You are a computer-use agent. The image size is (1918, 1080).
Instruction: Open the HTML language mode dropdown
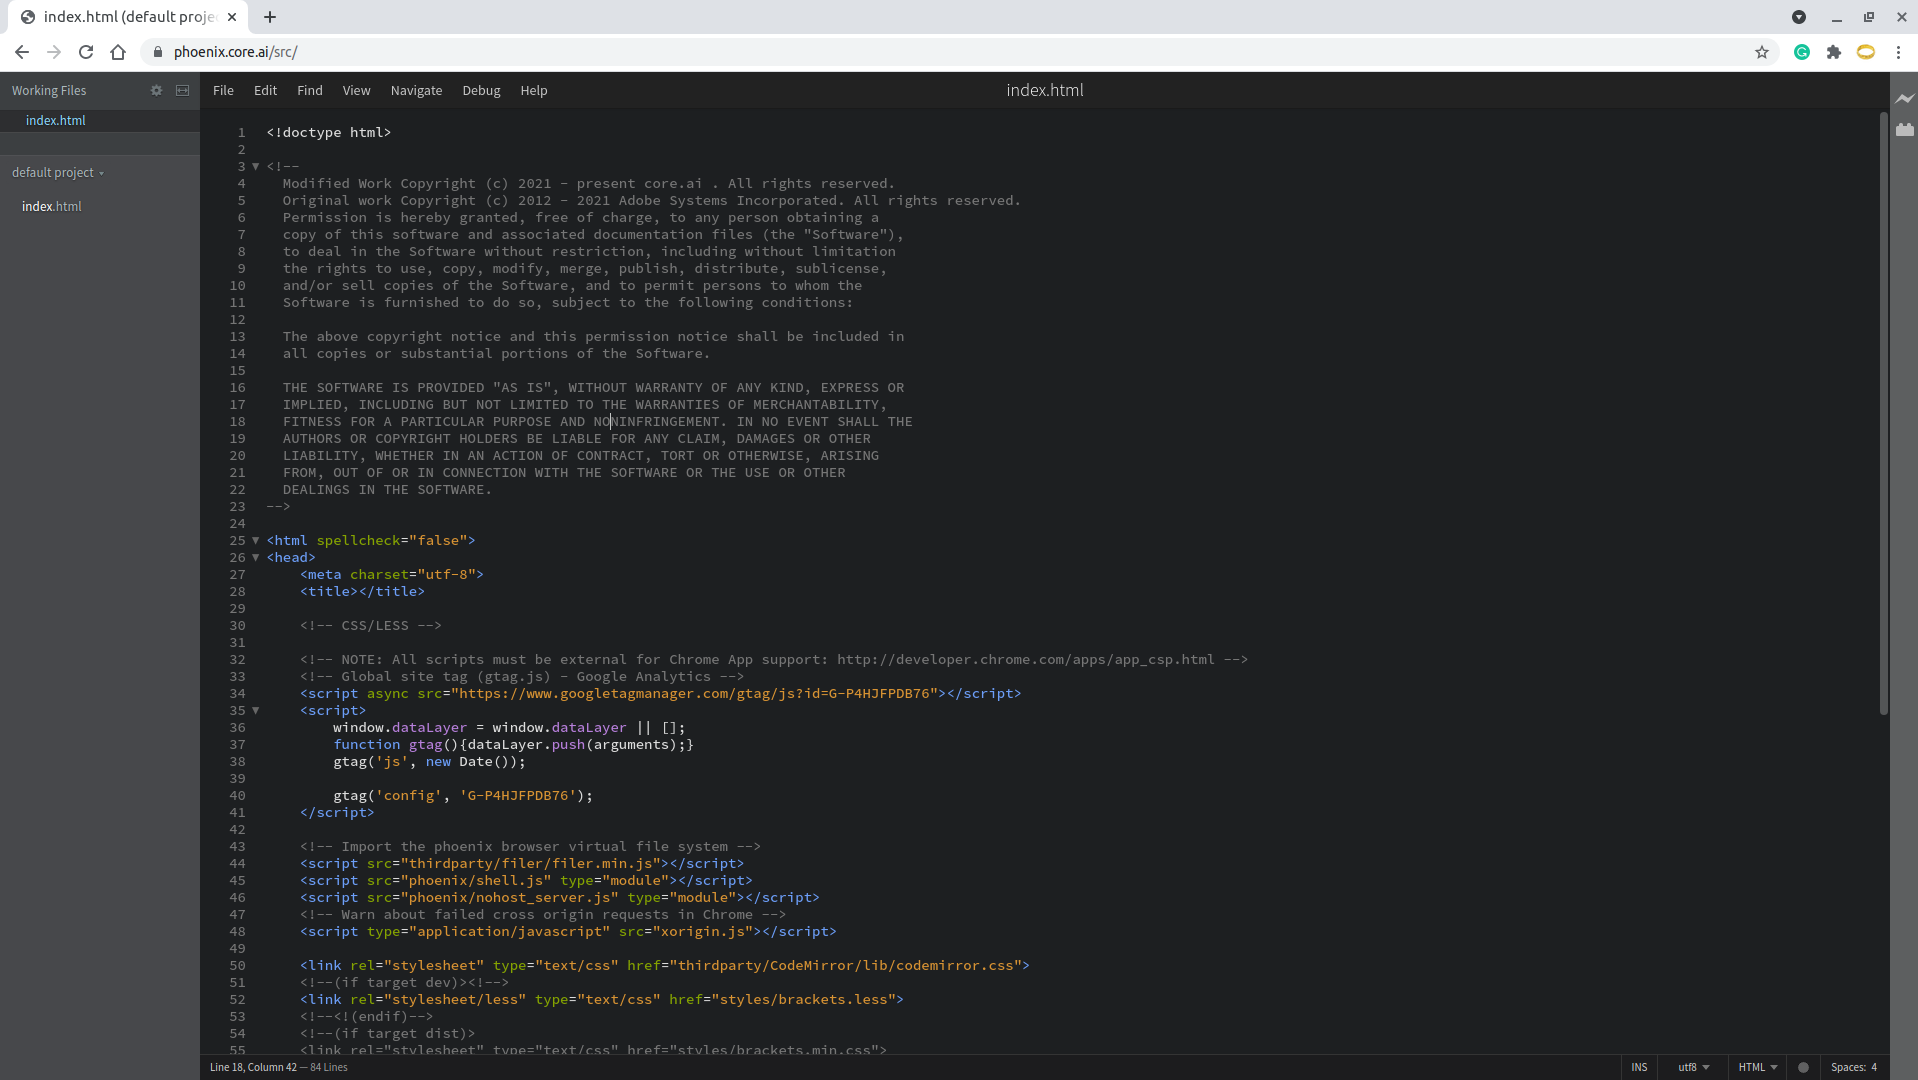point(1757,1067)
